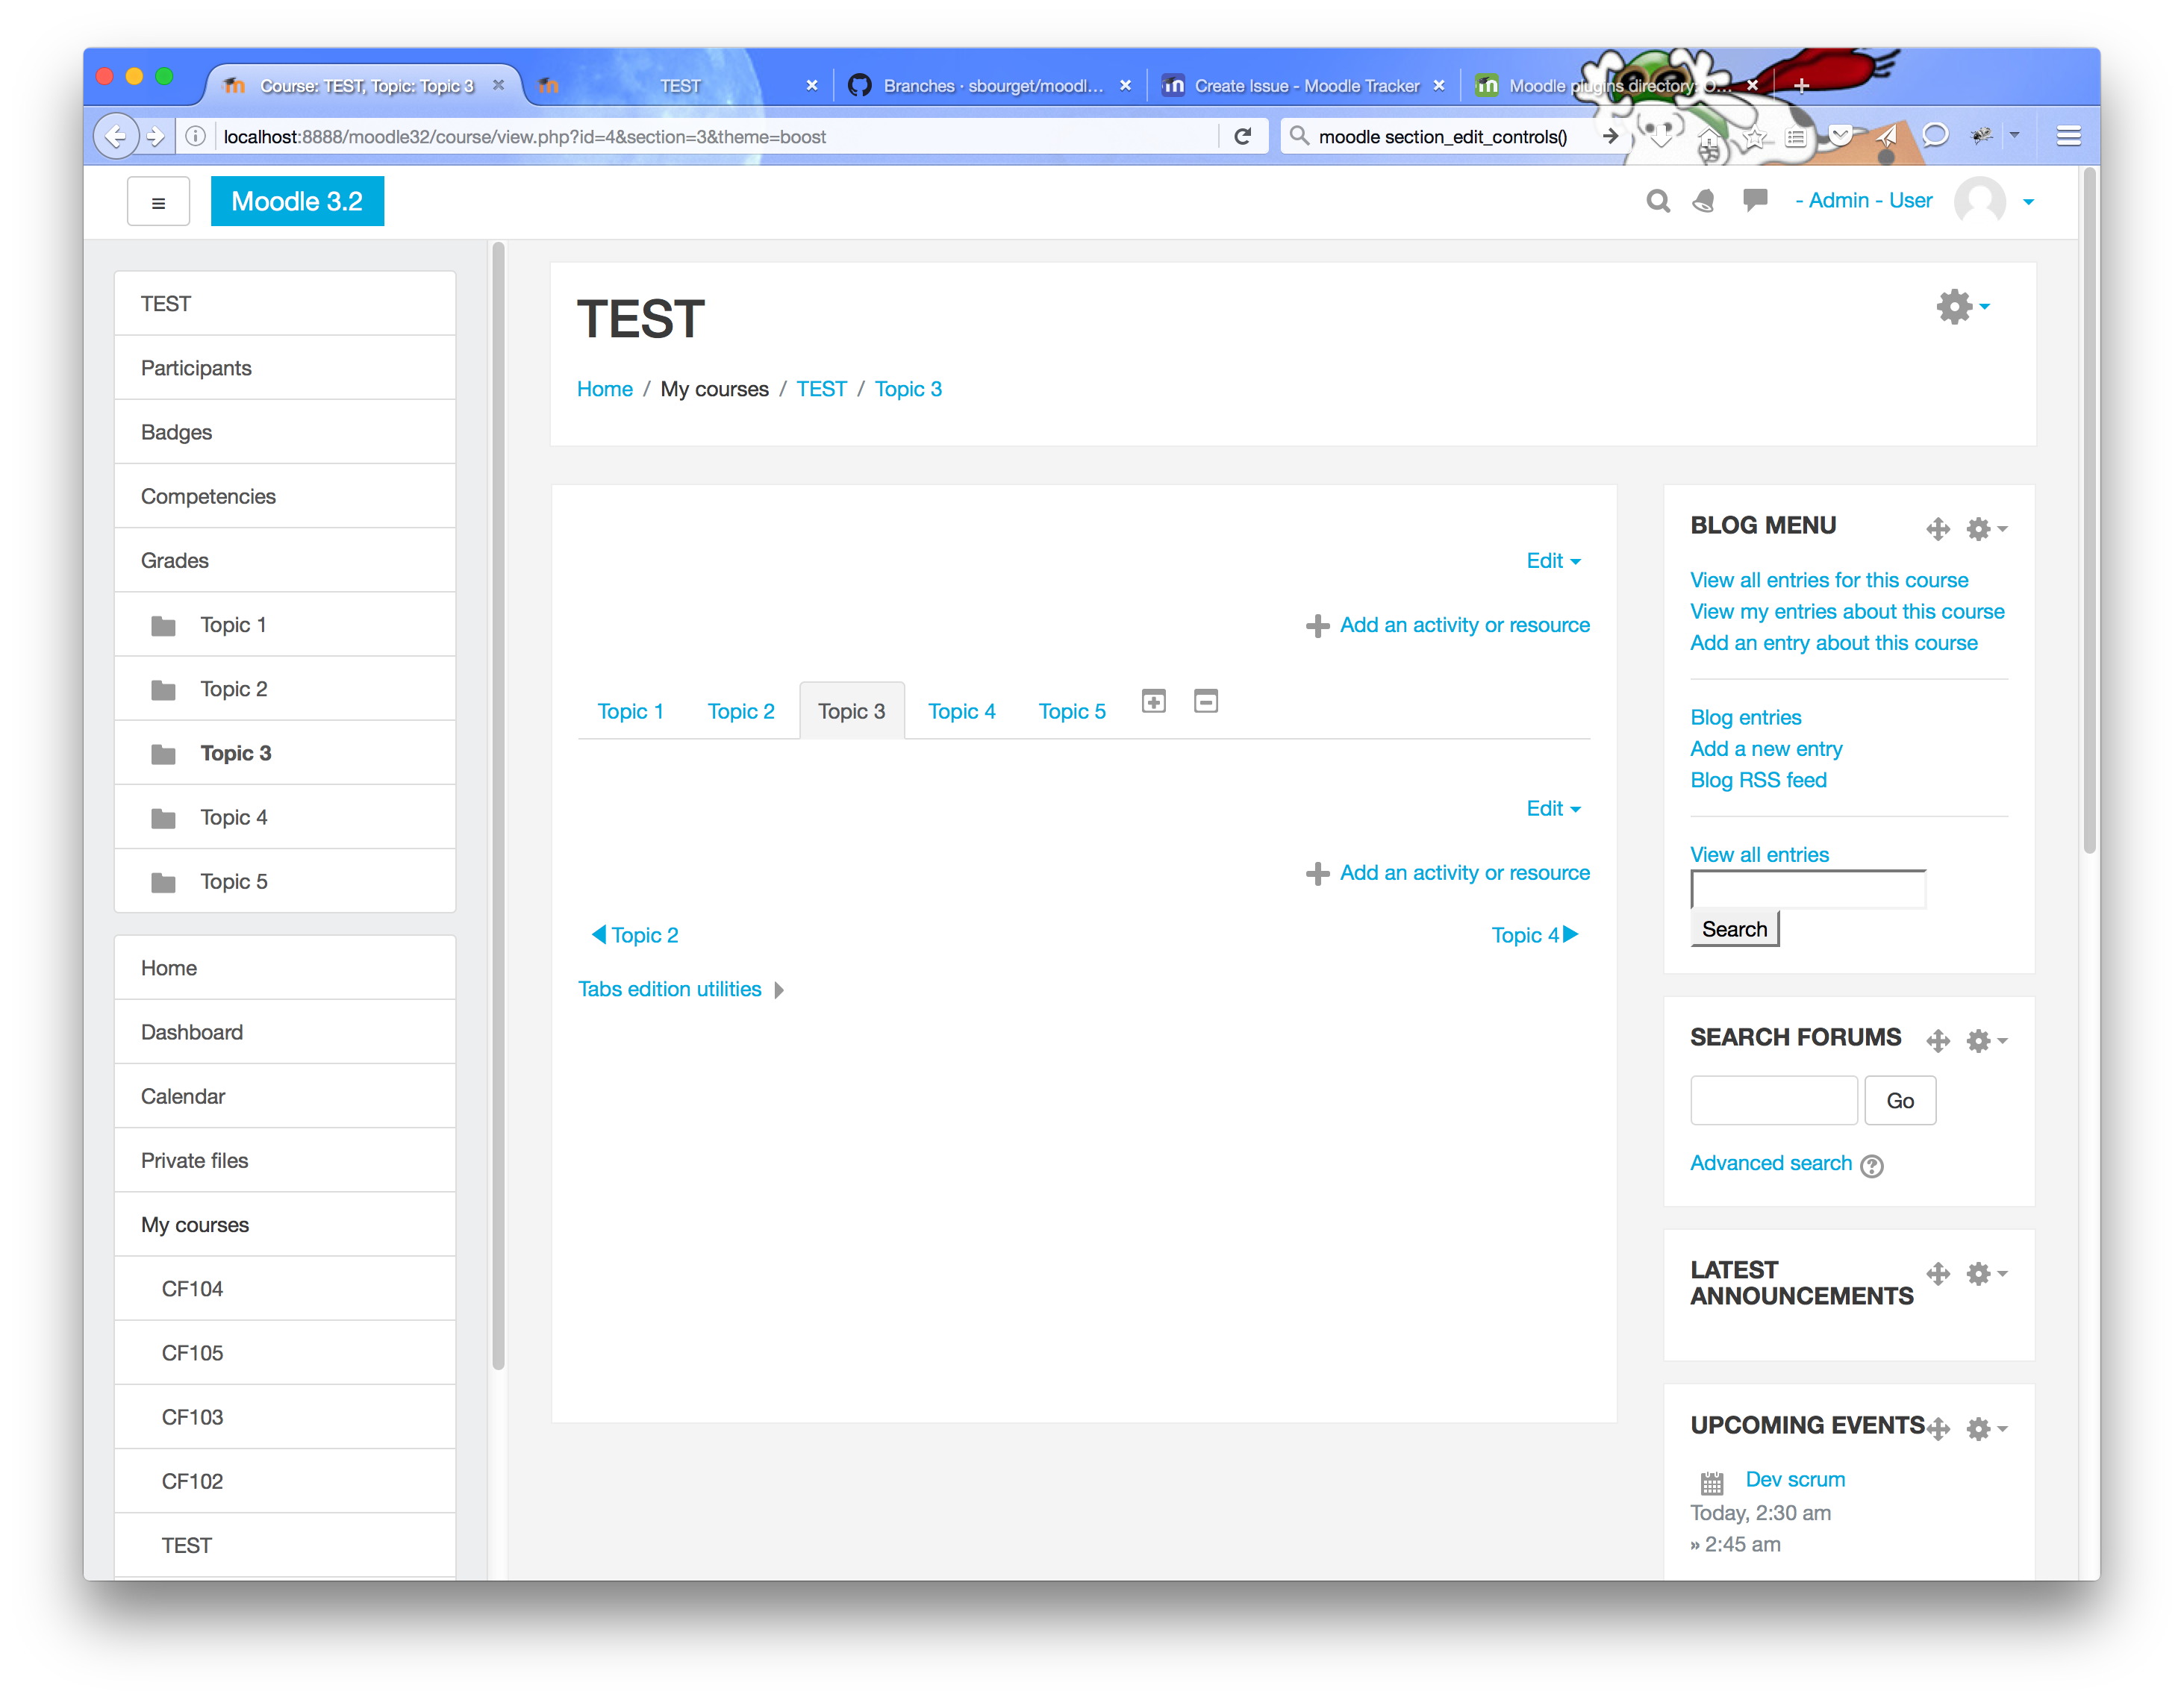This screenshot has height=1700, width=2184.
Task: Open Participants in the side navigation
Action: coord(285,368)
